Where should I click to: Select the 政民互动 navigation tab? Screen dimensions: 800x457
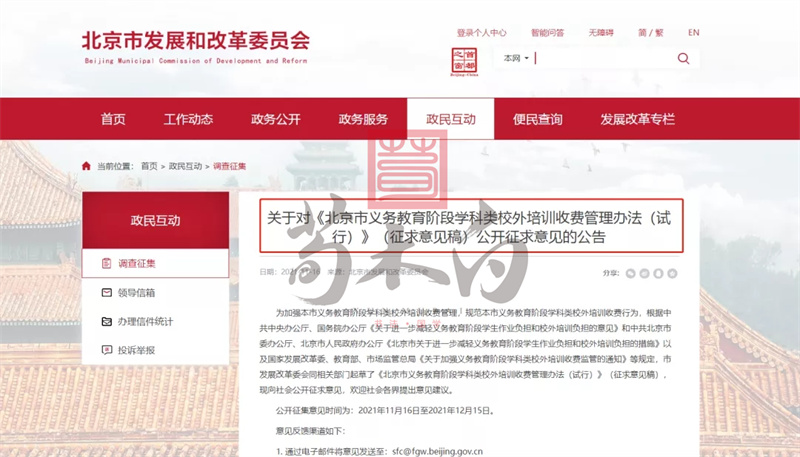pos(451,119)
